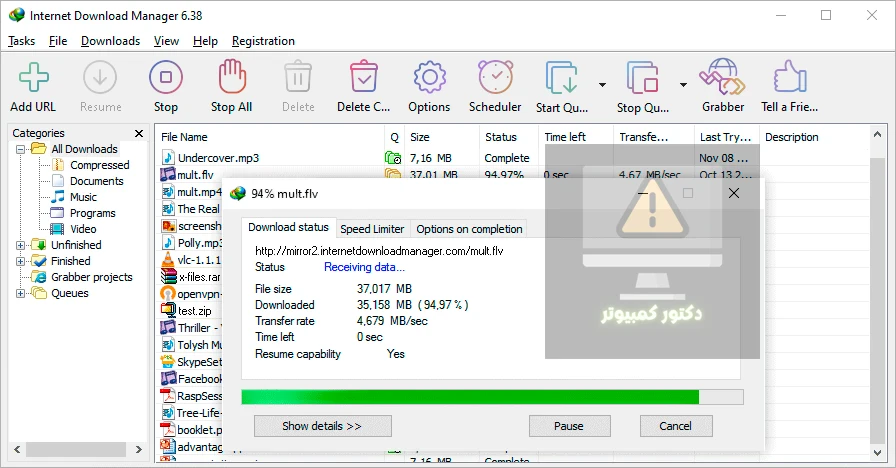Select the Documents category
The height and width of the screenshot is (468, 896).
click(x=97, y=181)
